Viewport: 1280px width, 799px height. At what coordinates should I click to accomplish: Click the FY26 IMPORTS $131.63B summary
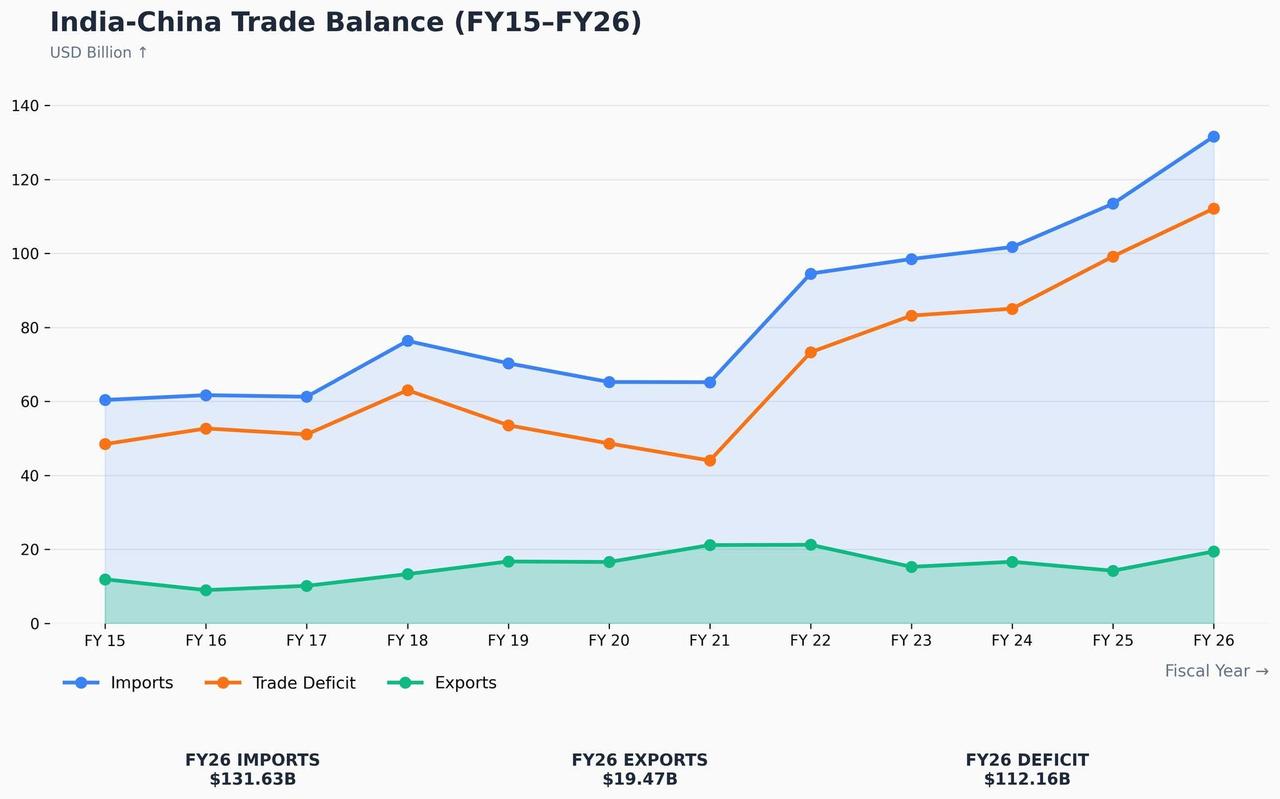[x=253, y=769]
